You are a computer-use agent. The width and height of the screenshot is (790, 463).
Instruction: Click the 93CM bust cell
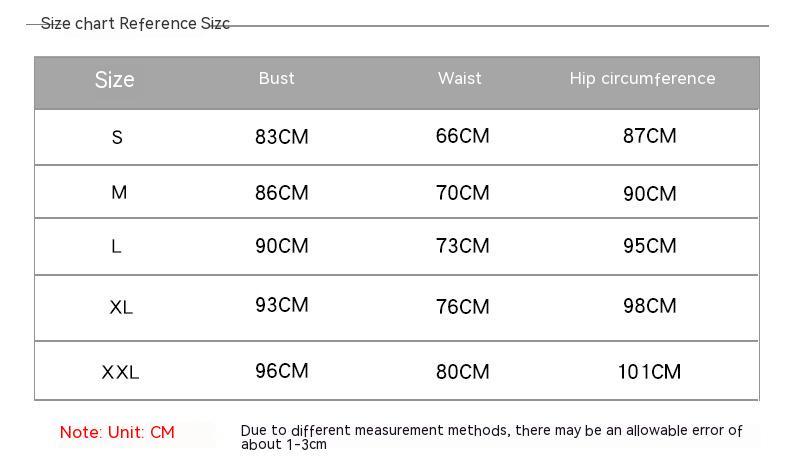(282, 305)
